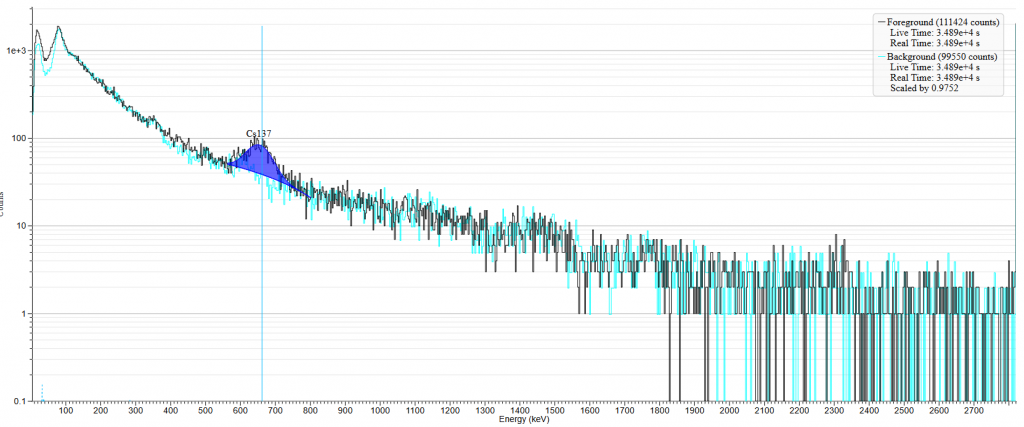Click the Cs137 peak label
This screenshot has width=1024, height=427.
pos(259,133)
